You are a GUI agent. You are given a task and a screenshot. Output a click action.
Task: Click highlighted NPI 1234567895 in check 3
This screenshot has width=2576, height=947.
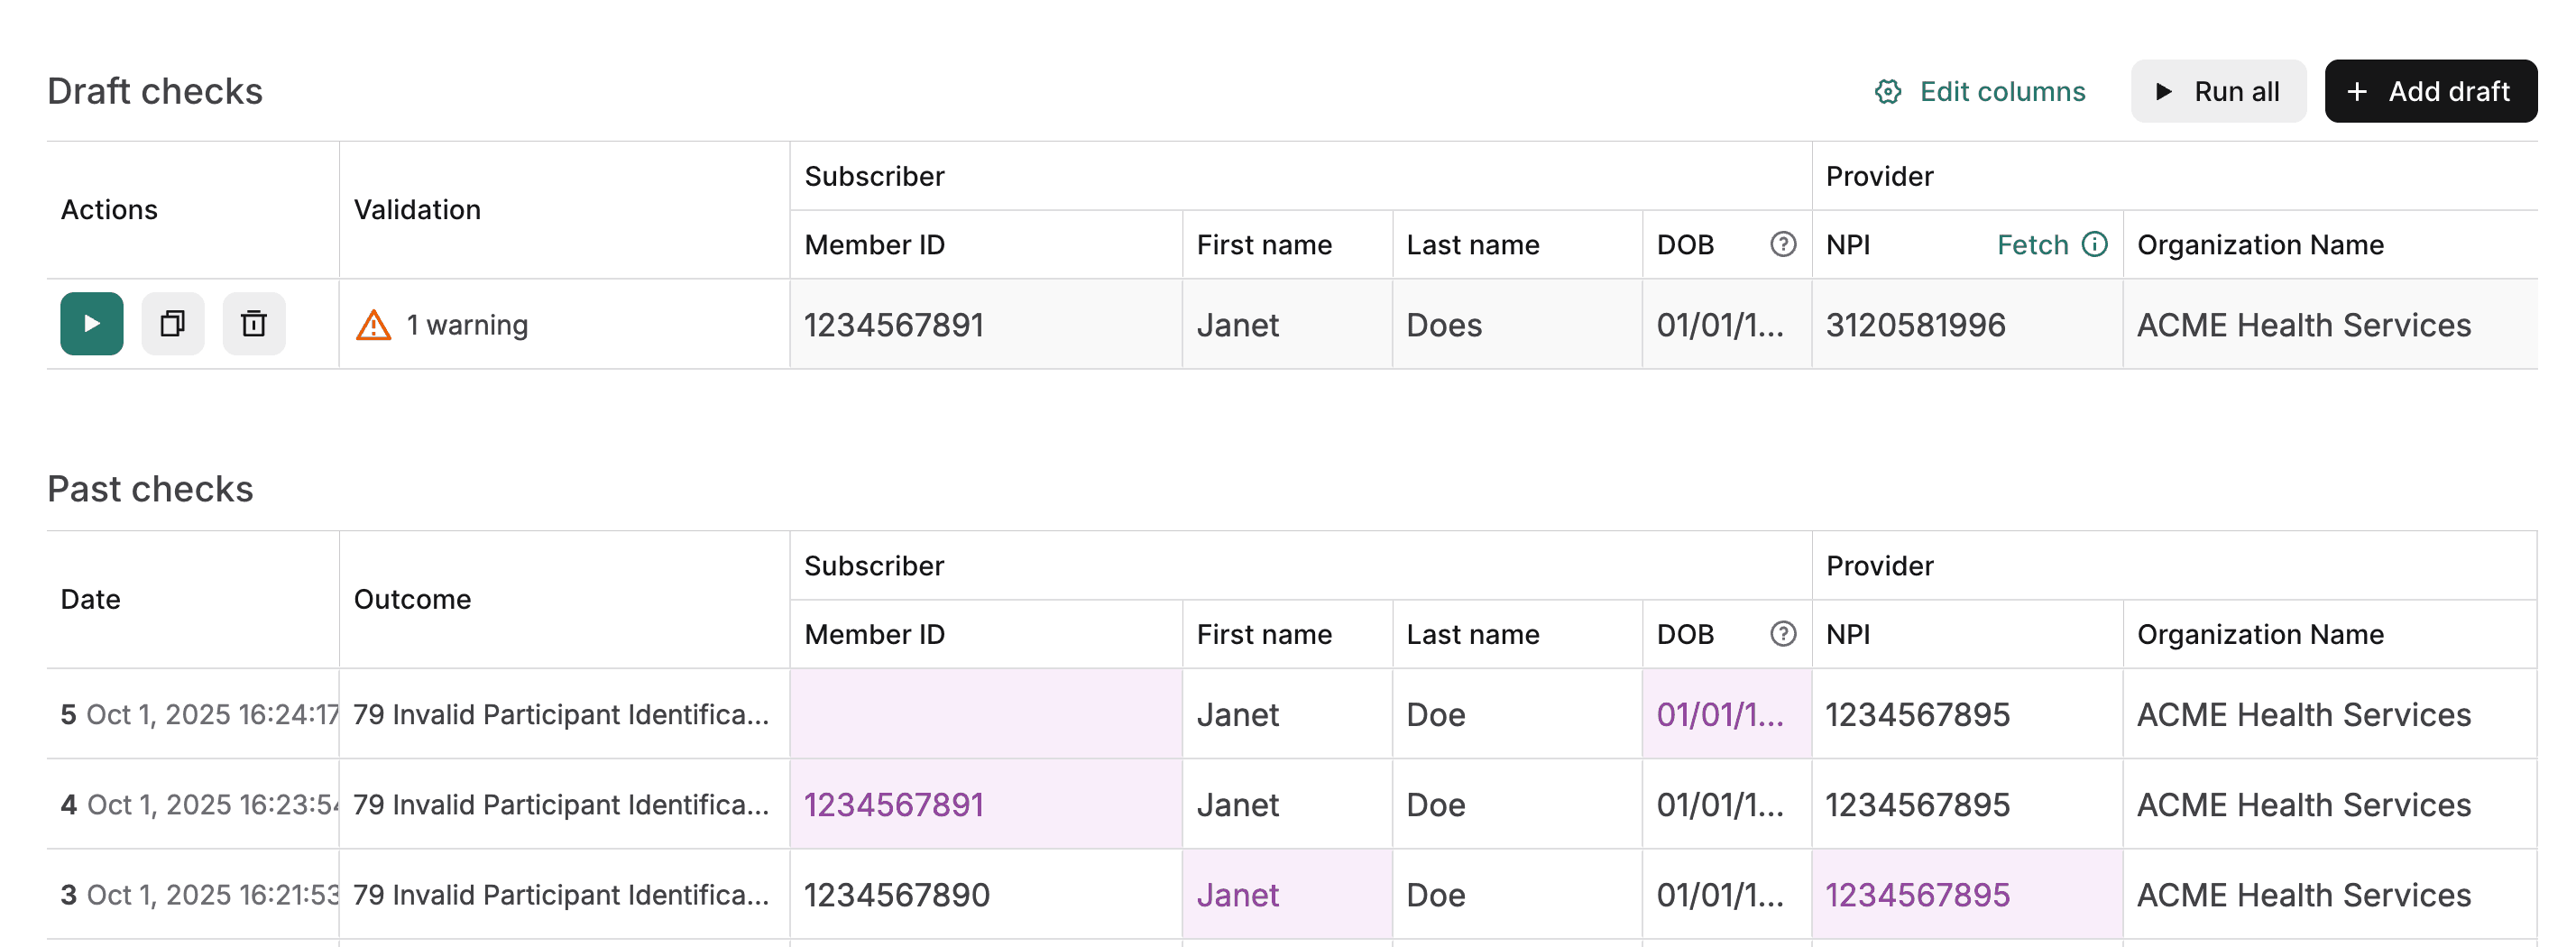click(1918, 893)
